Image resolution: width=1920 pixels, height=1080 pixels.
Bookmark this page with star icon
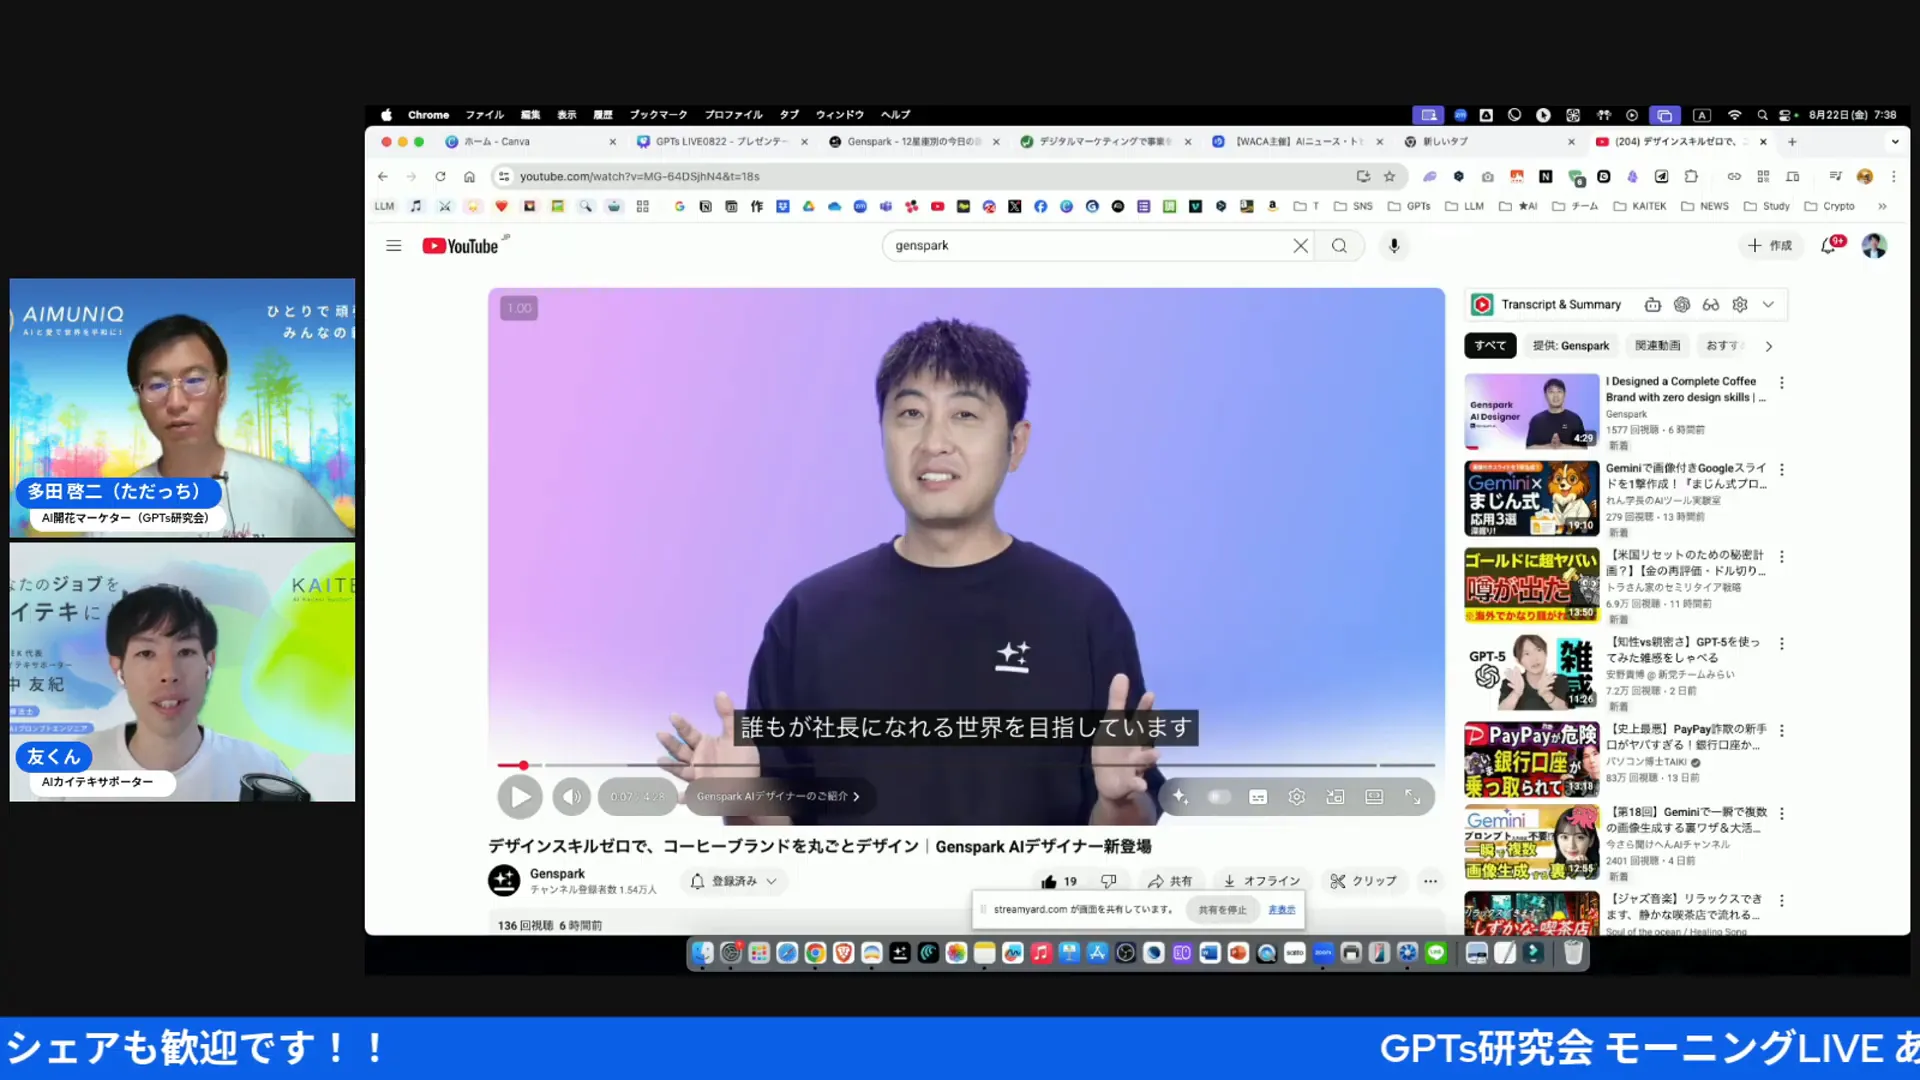pyautogui.click(x=1389, y=176)
